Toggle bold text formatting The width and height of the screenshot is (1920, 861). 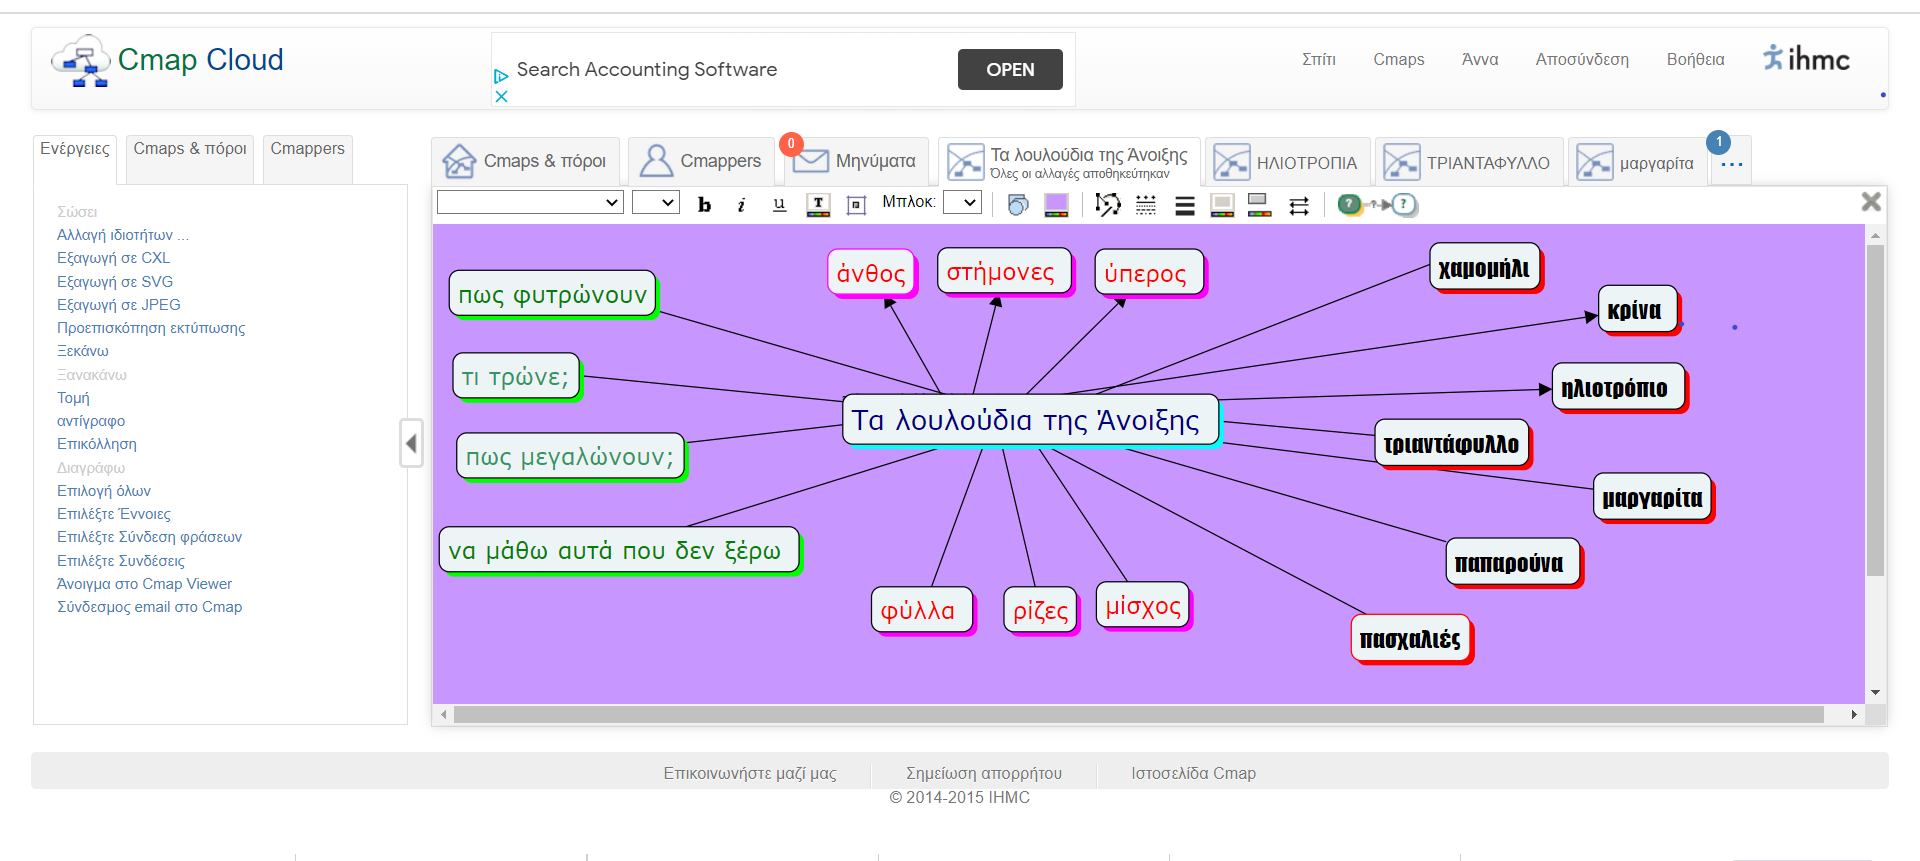705,204
